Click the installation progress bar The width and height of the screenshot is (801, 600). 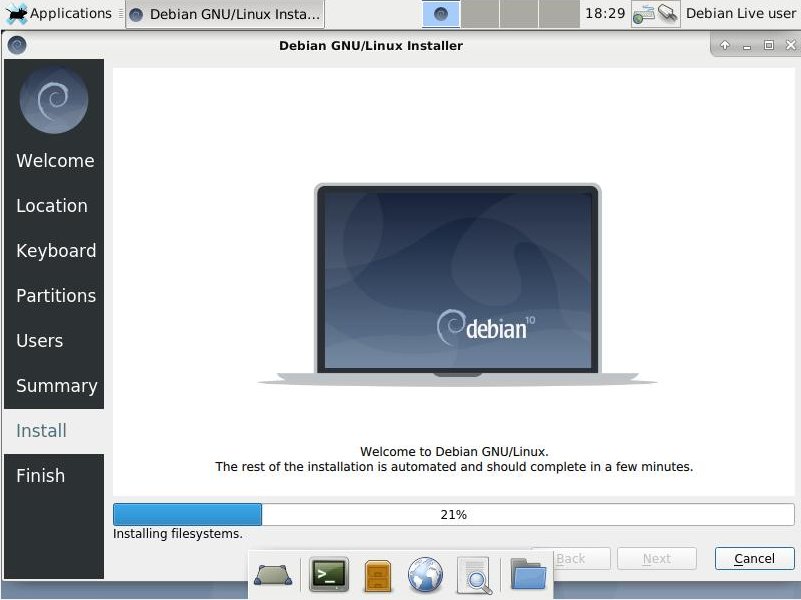click(x=454, y=514)
